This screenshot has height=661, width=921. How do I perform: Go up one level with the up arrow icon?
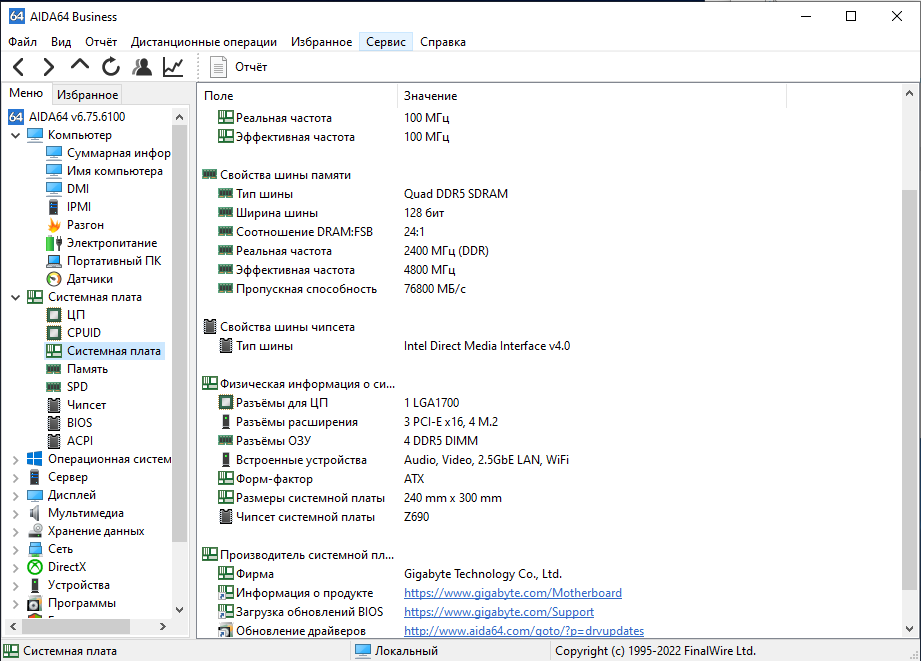click(x=80, y=65)
